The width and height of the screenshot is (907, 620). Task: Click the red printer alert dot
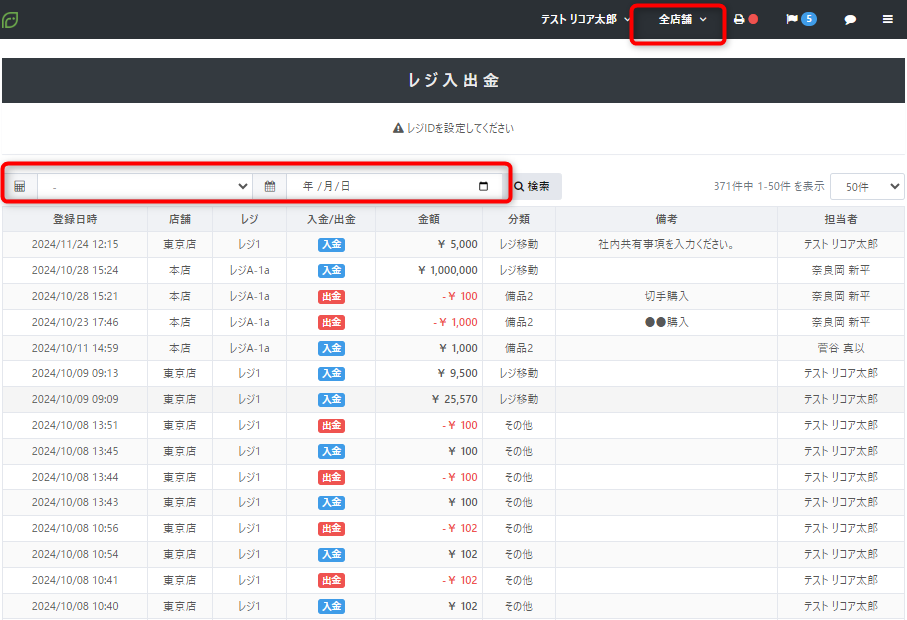[x=753, y=19]
